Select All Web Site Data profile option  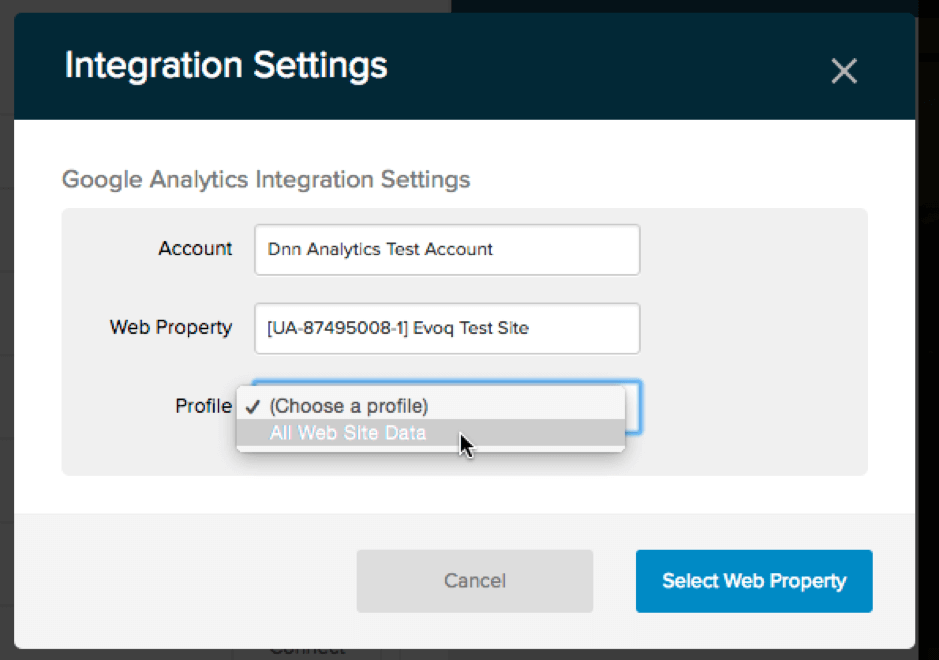click(x=431, y=433)
